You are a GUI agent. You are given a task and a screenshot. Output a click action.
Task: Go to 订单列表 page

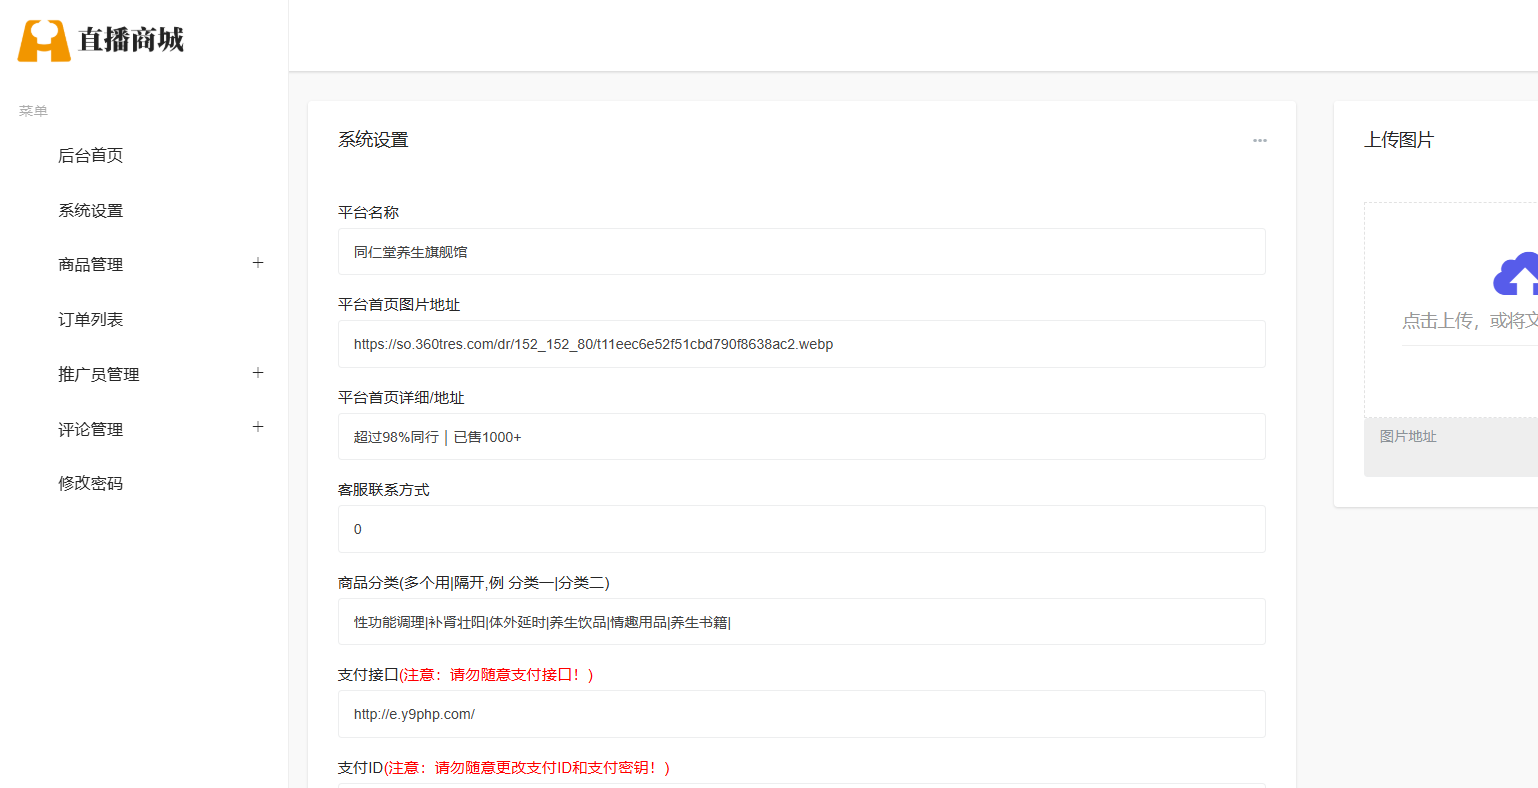coord(90,320)
